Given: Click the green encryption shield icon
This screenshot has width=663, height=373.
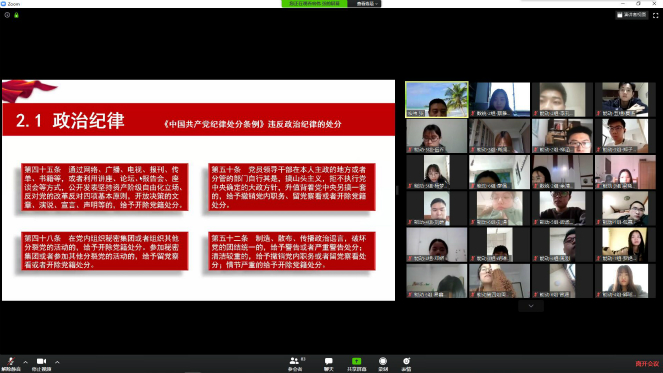Looking at the screenshot, I should pyautogui.click(x=16, y=15).
